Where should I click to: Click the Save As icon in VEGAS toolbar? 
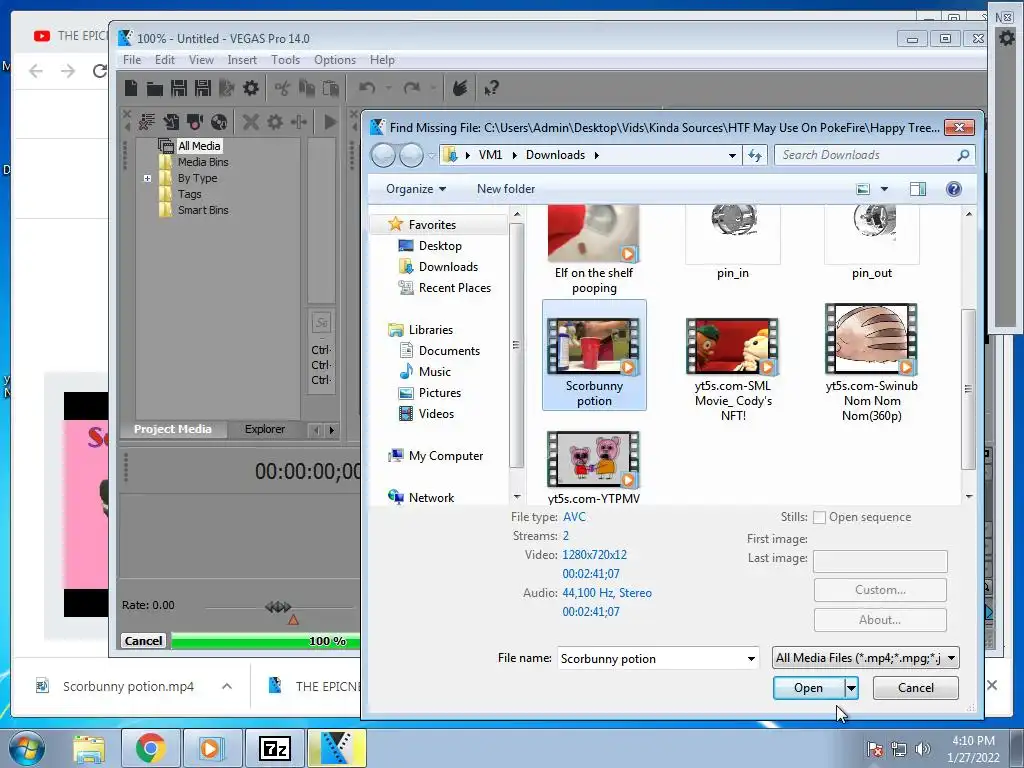pyautogui.click(x=203, y=88)
